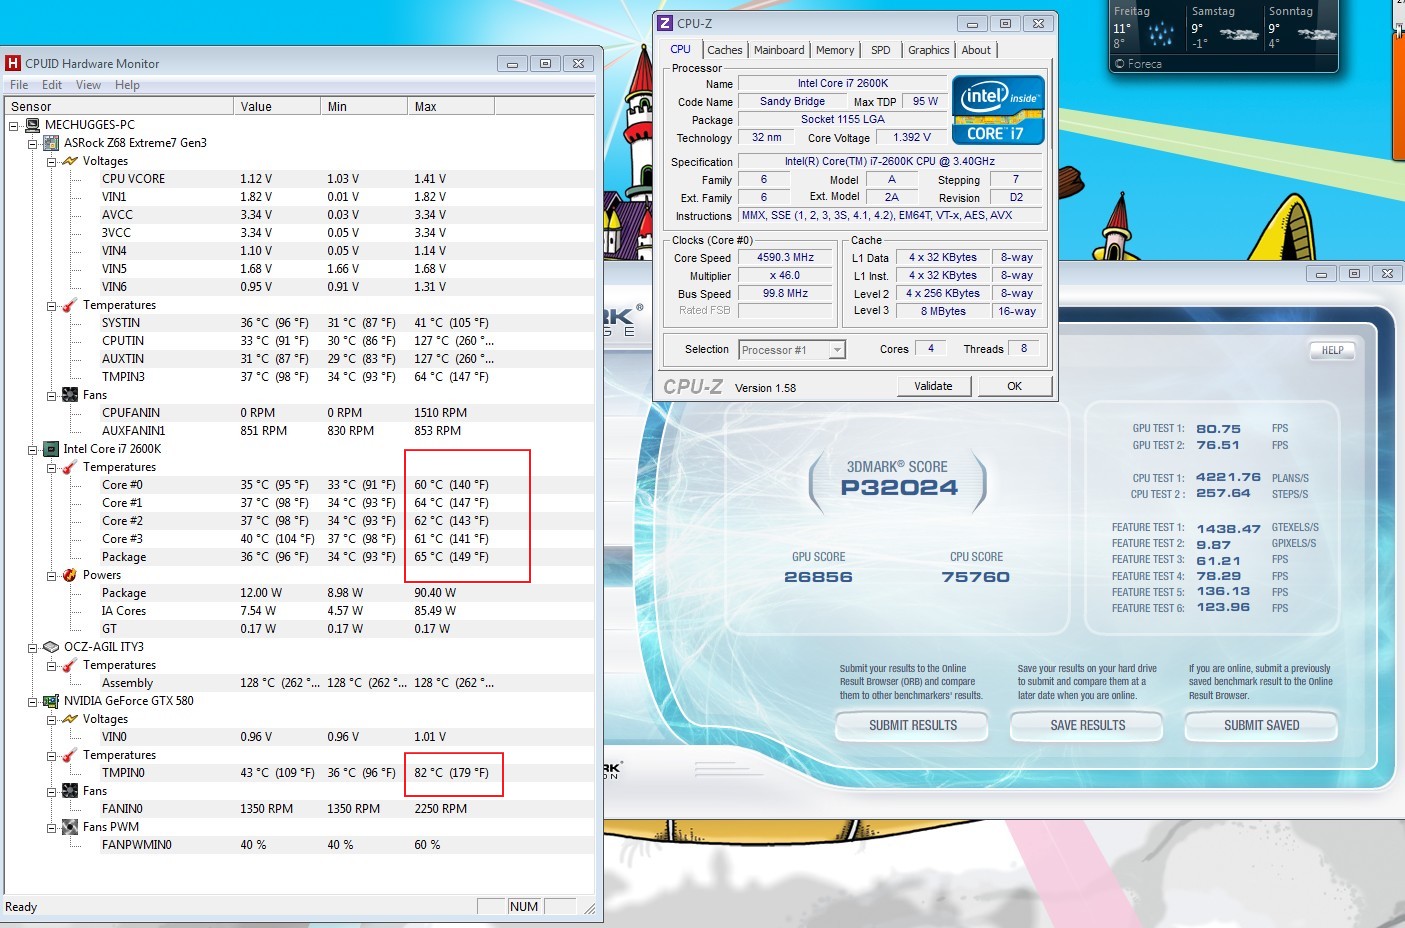Click the Validate button in CPU-Z
This screenshot has height=928, width=1405.
pyautogui.click(x=933, y=386)
